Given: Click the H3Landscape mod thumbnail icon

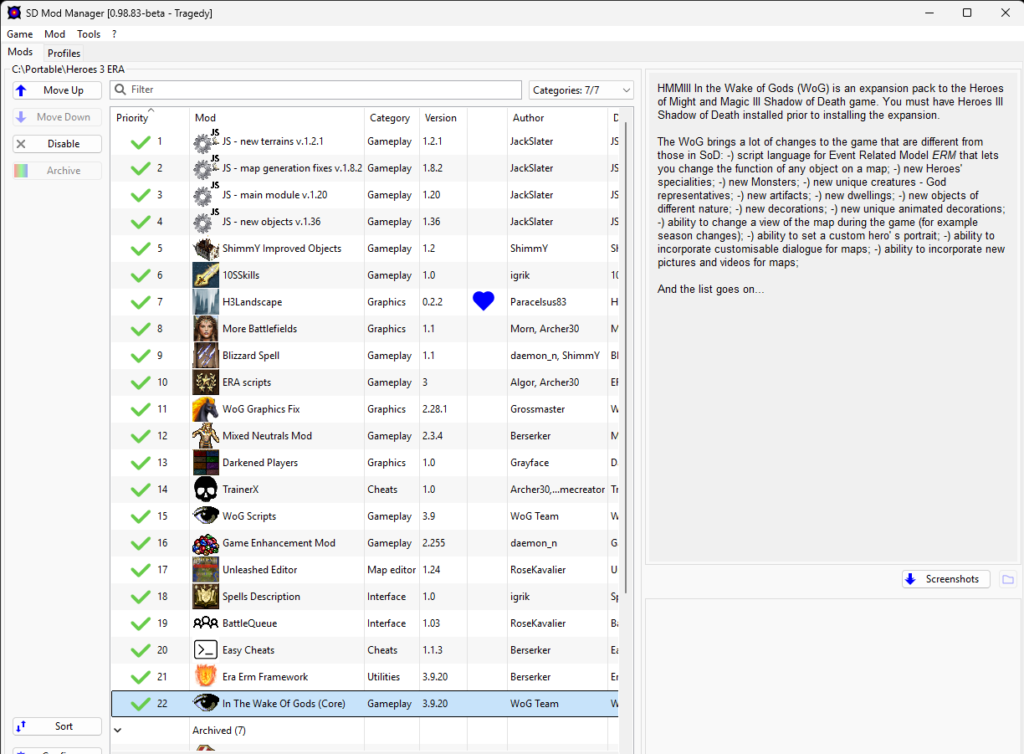Looking at the screenshot, I should point(206,302).
